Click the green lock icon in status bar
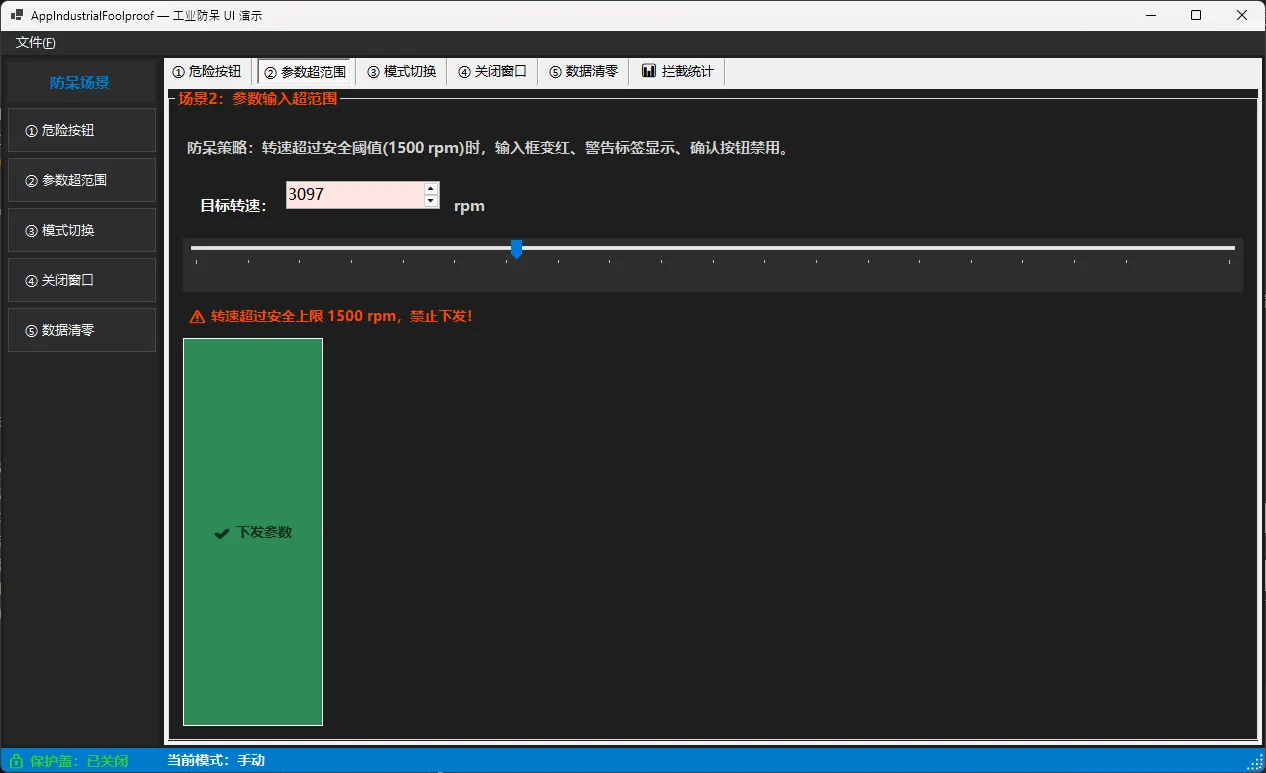The height and width of the screenshot is (773, 1266). tap(16, 761)
